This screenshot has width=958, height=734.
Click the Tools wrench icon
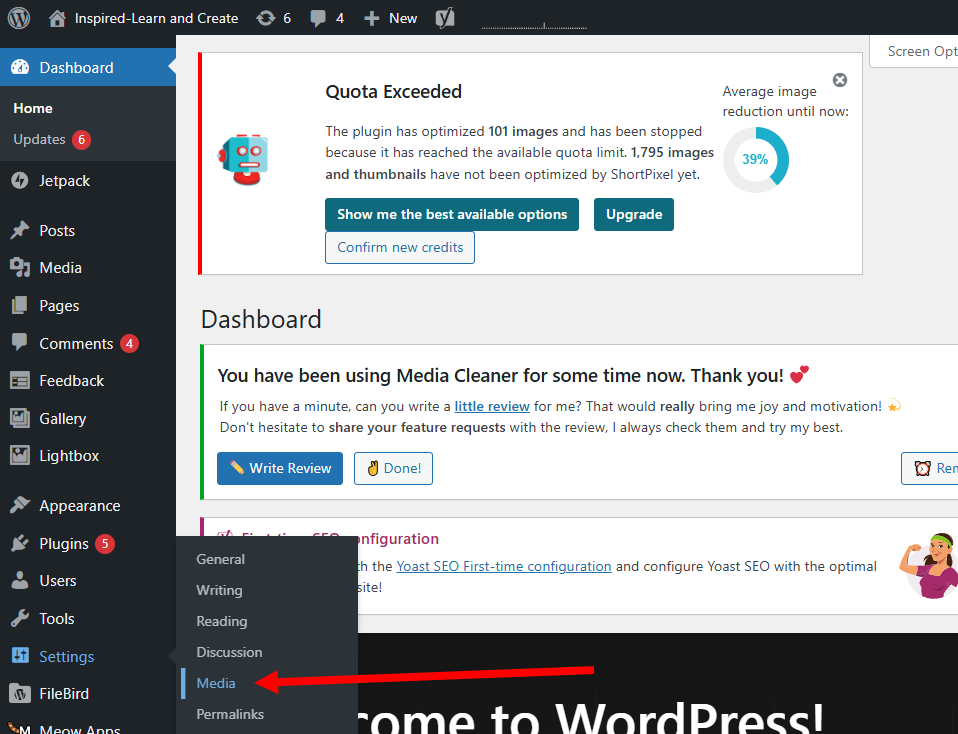(20, 618)
